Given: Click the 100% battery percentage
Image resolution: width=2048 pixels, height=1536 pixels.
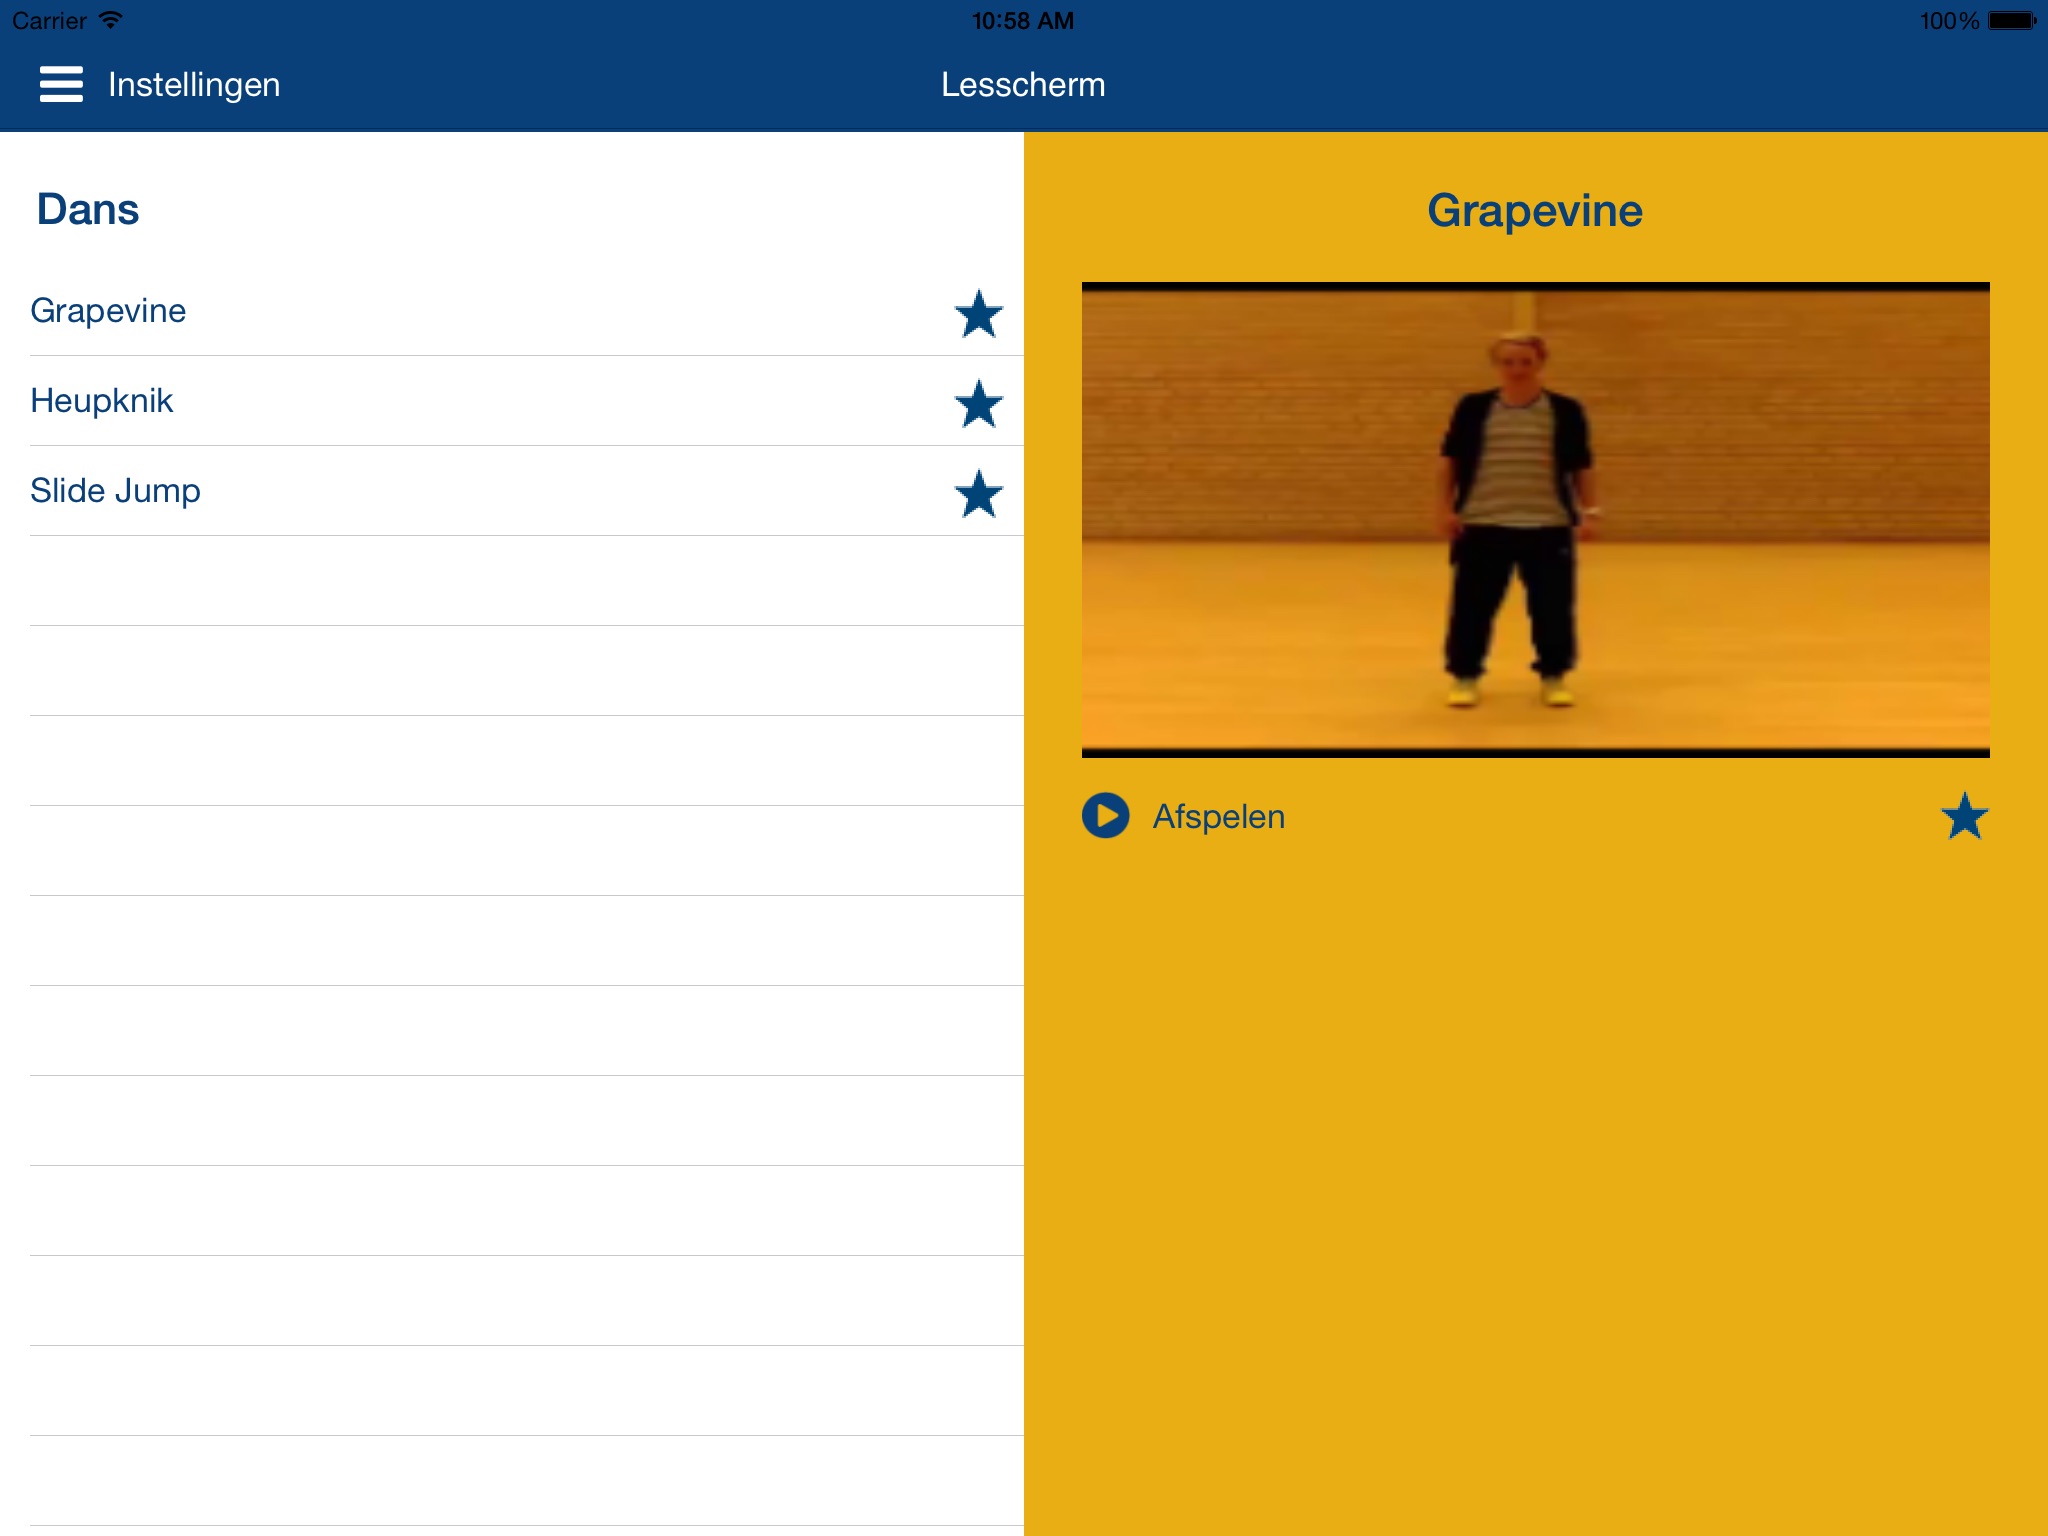Looking at the screenshot, I should (1949, 21).
